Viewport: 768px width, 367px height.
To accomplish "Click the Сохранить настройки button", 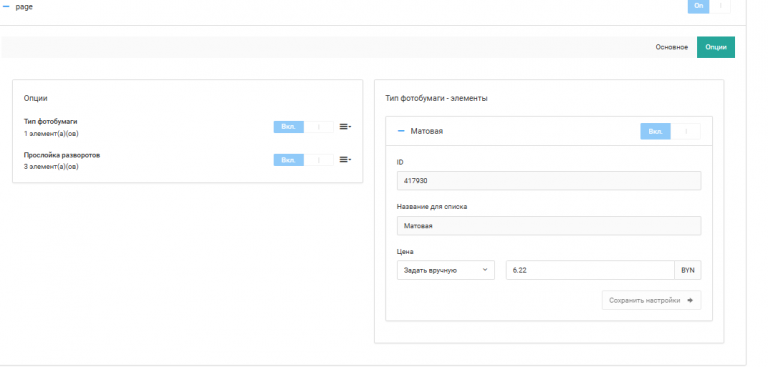I will [651, 300].
